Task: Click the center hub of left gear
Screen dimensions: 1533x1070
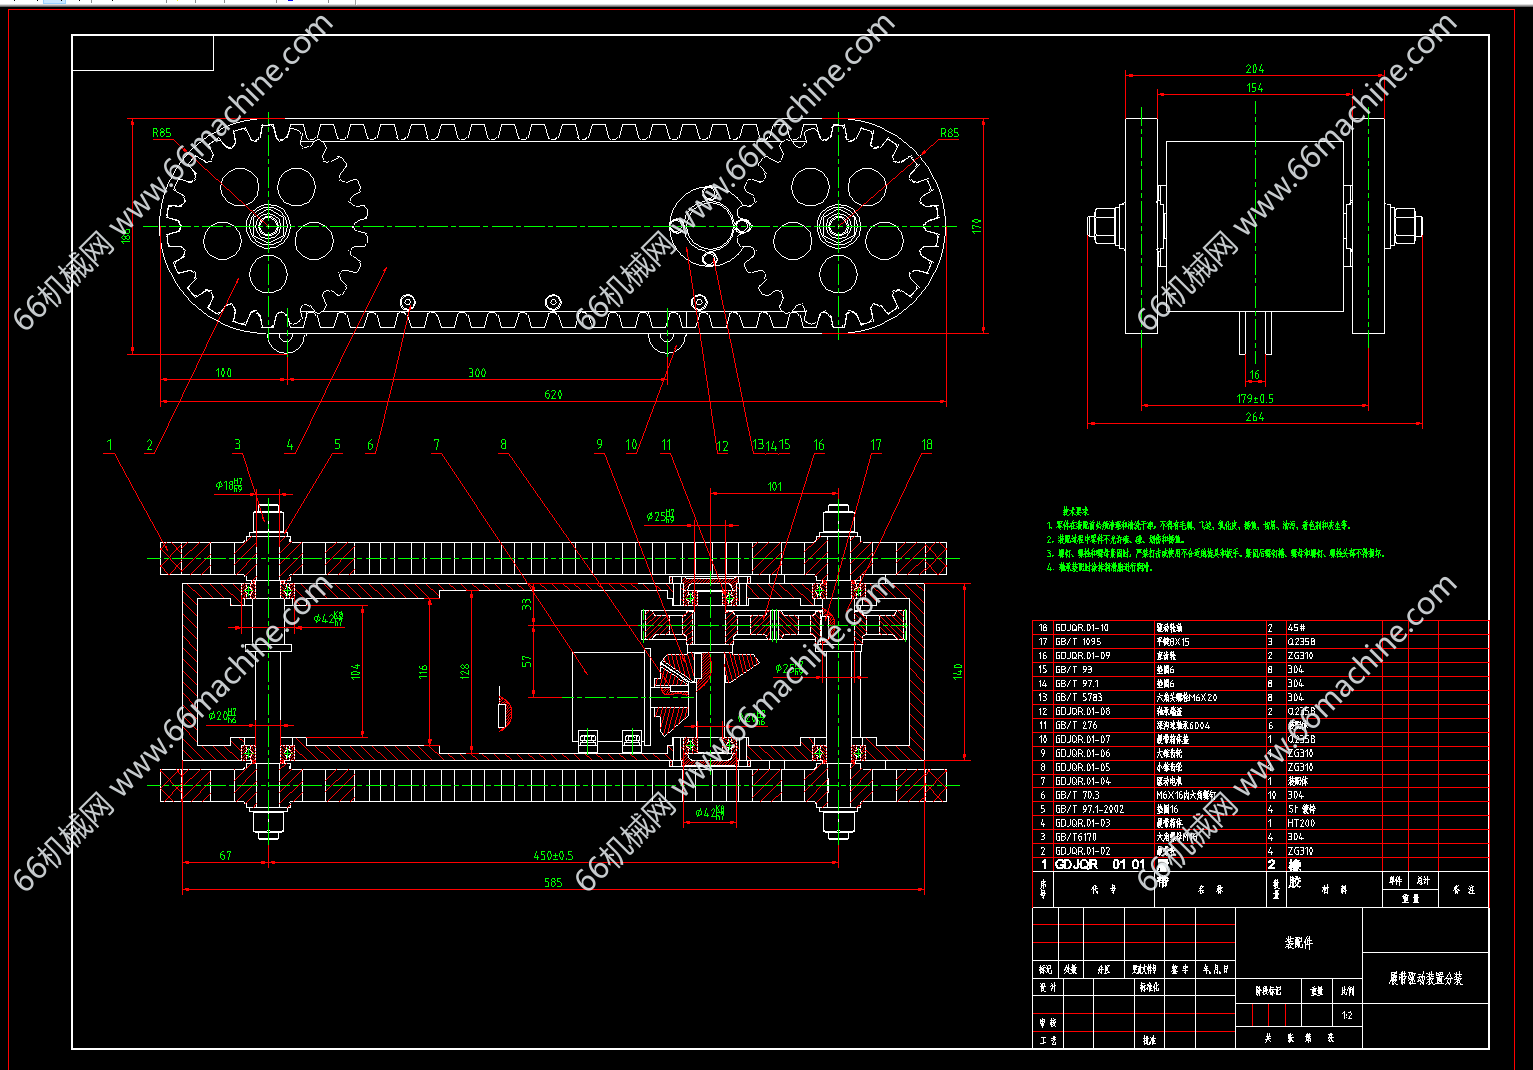Action: pyautogui.click(x=268, y=225)
